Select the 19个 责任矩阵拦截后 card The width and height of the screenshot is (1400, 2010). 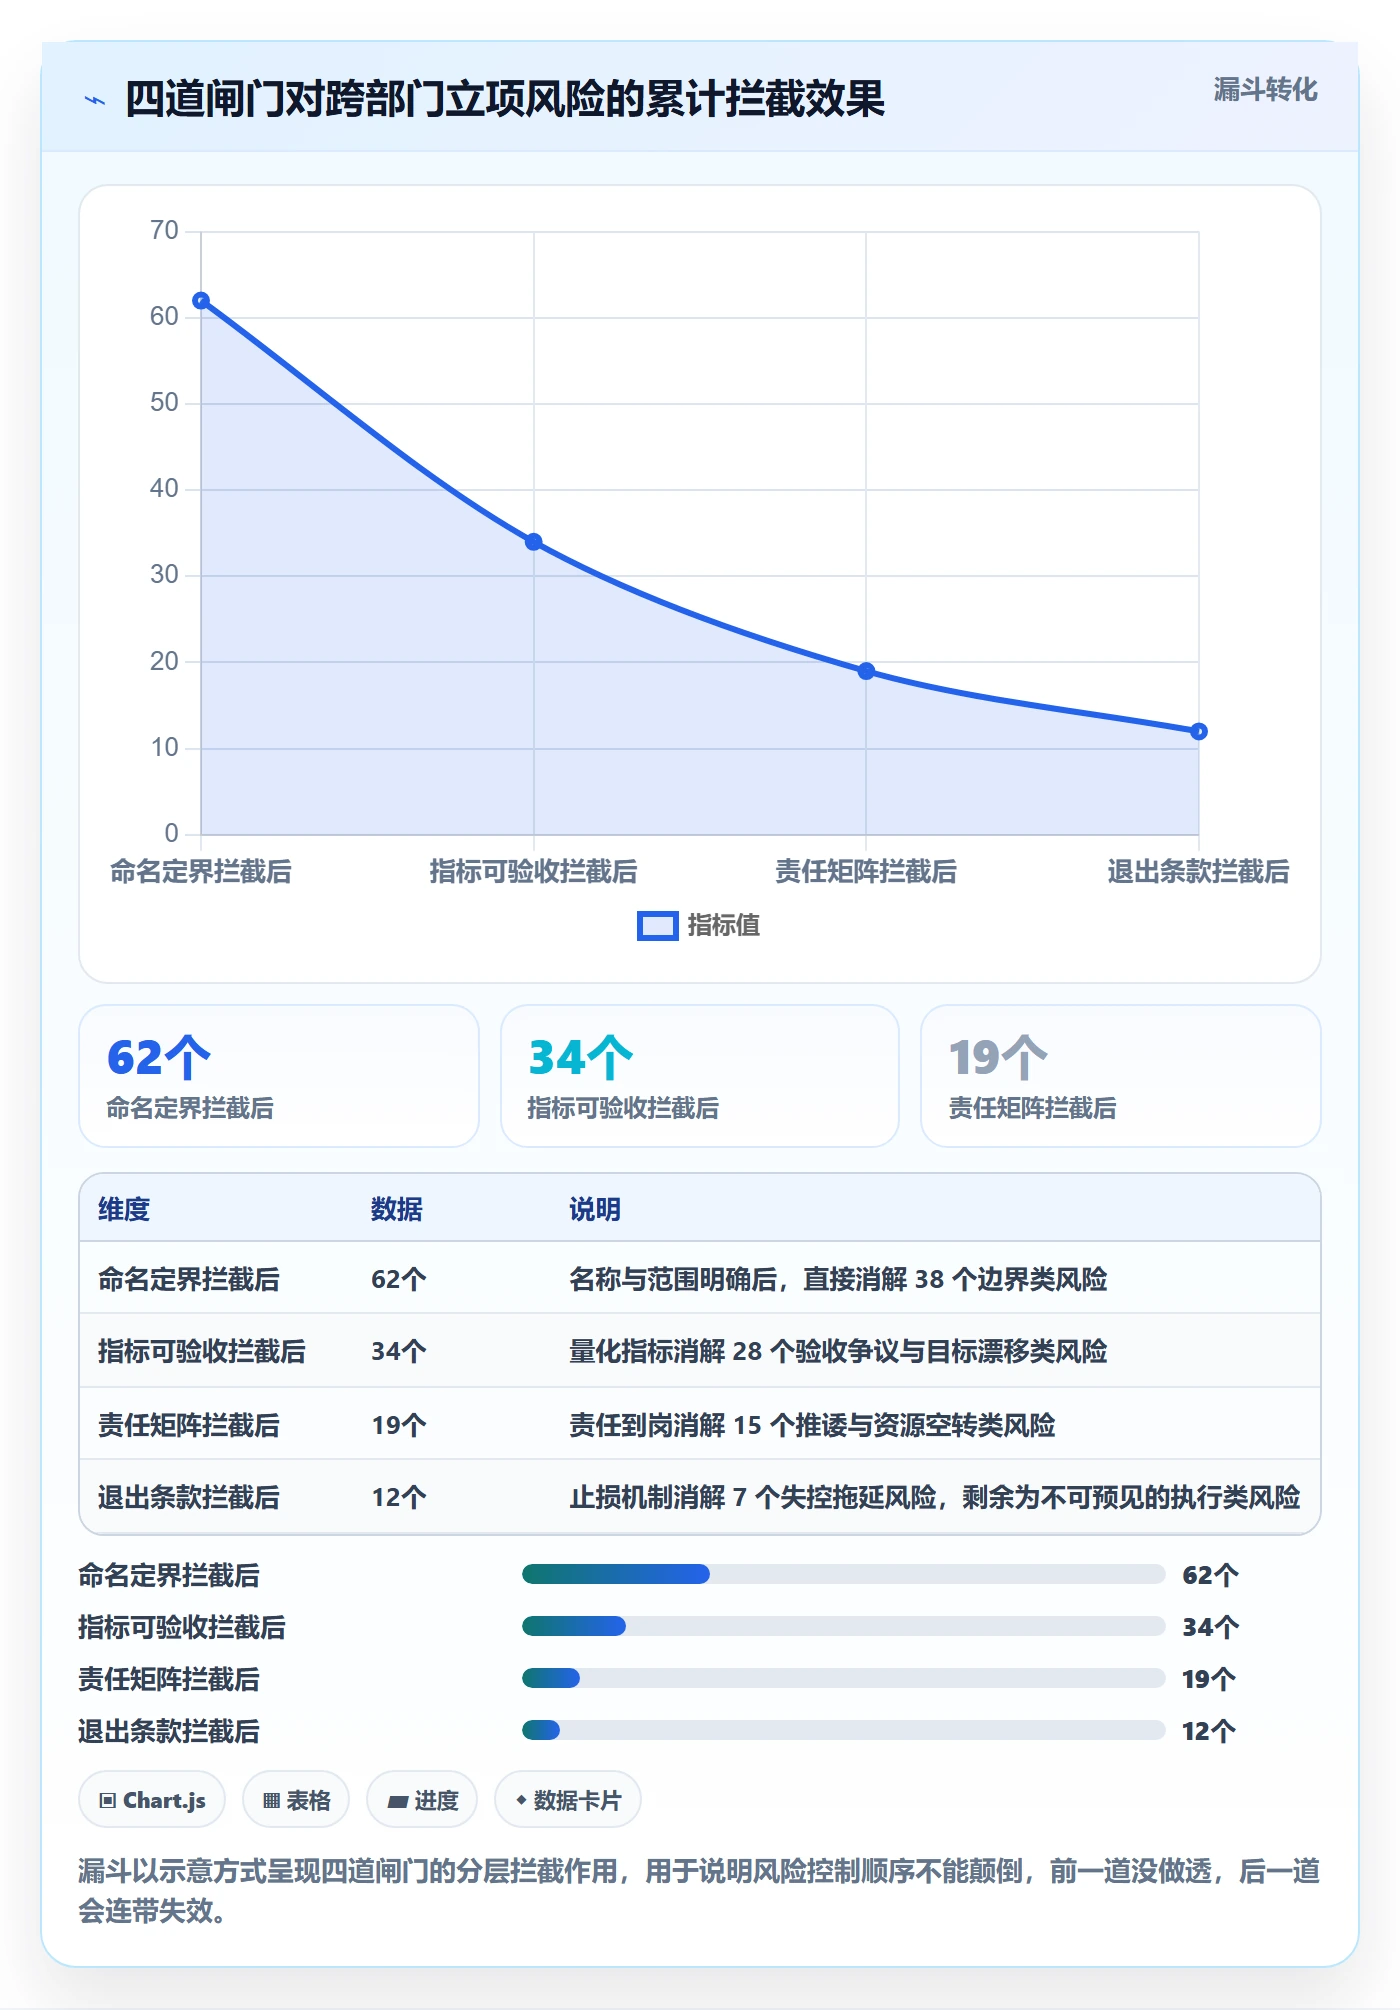tap(1120, 1076)
